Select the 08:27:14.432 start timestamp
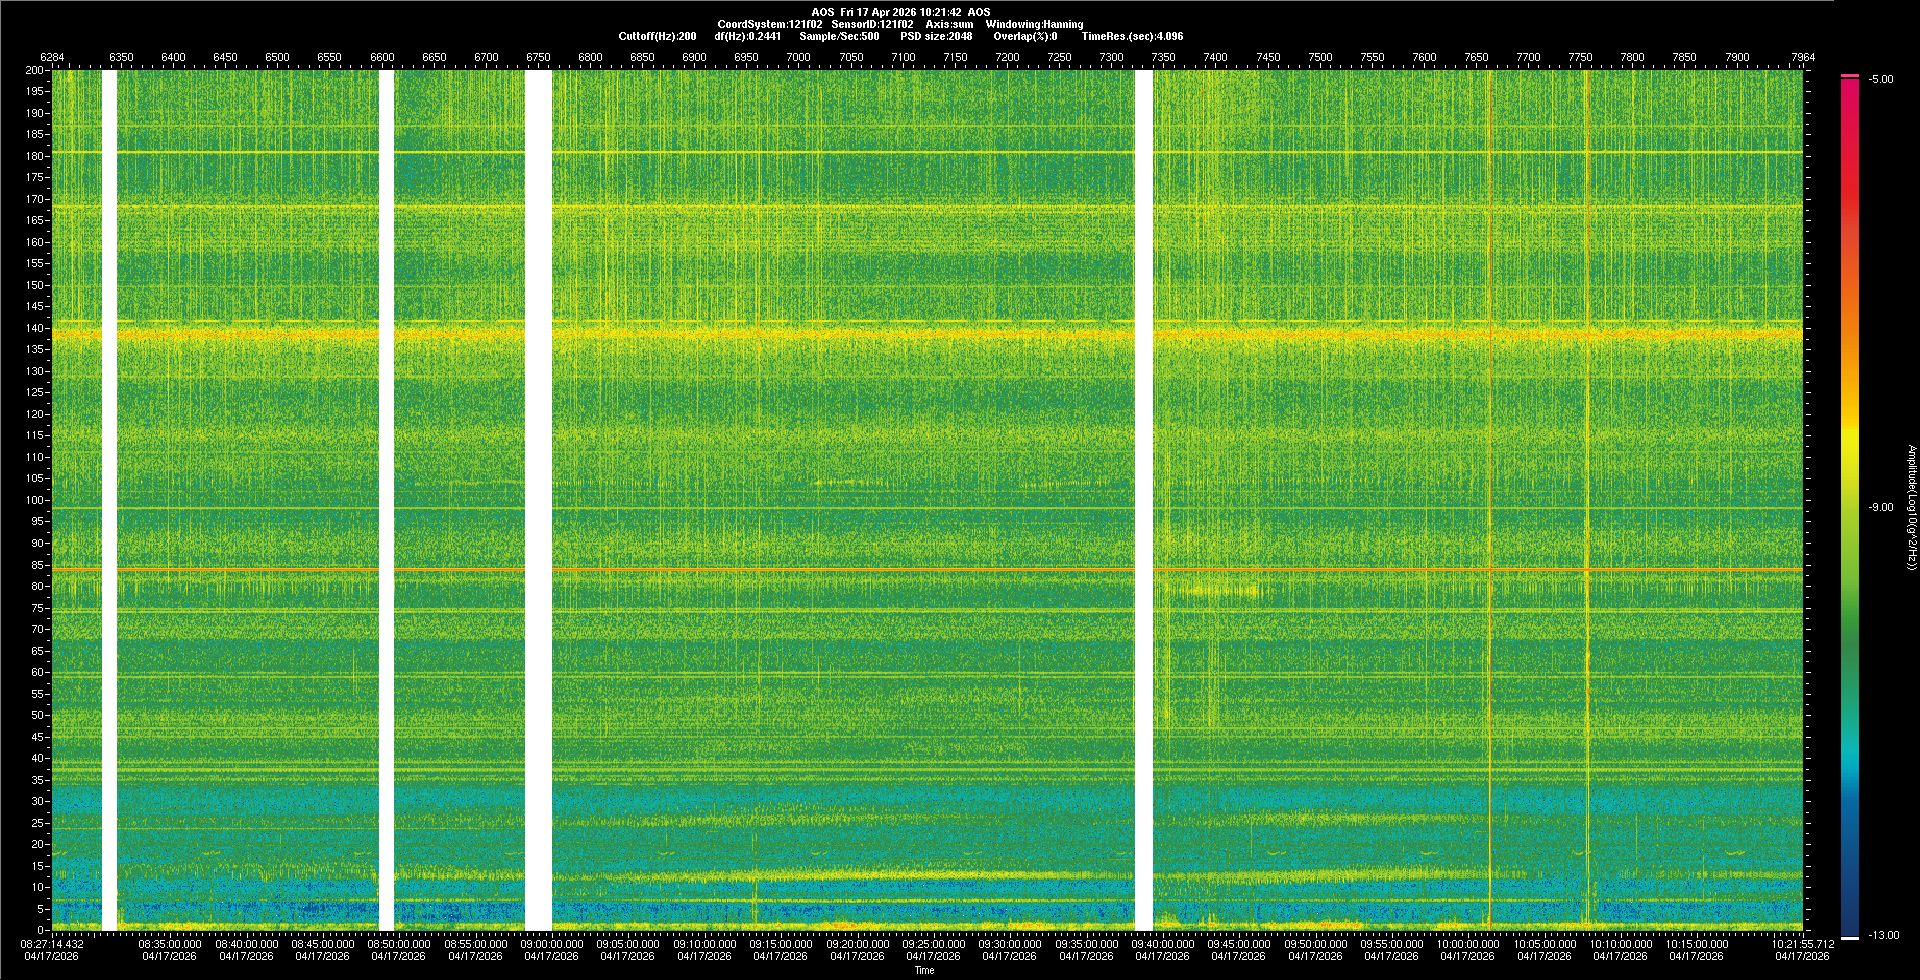This screenshot has height=980, width=1920. point(52,944)
